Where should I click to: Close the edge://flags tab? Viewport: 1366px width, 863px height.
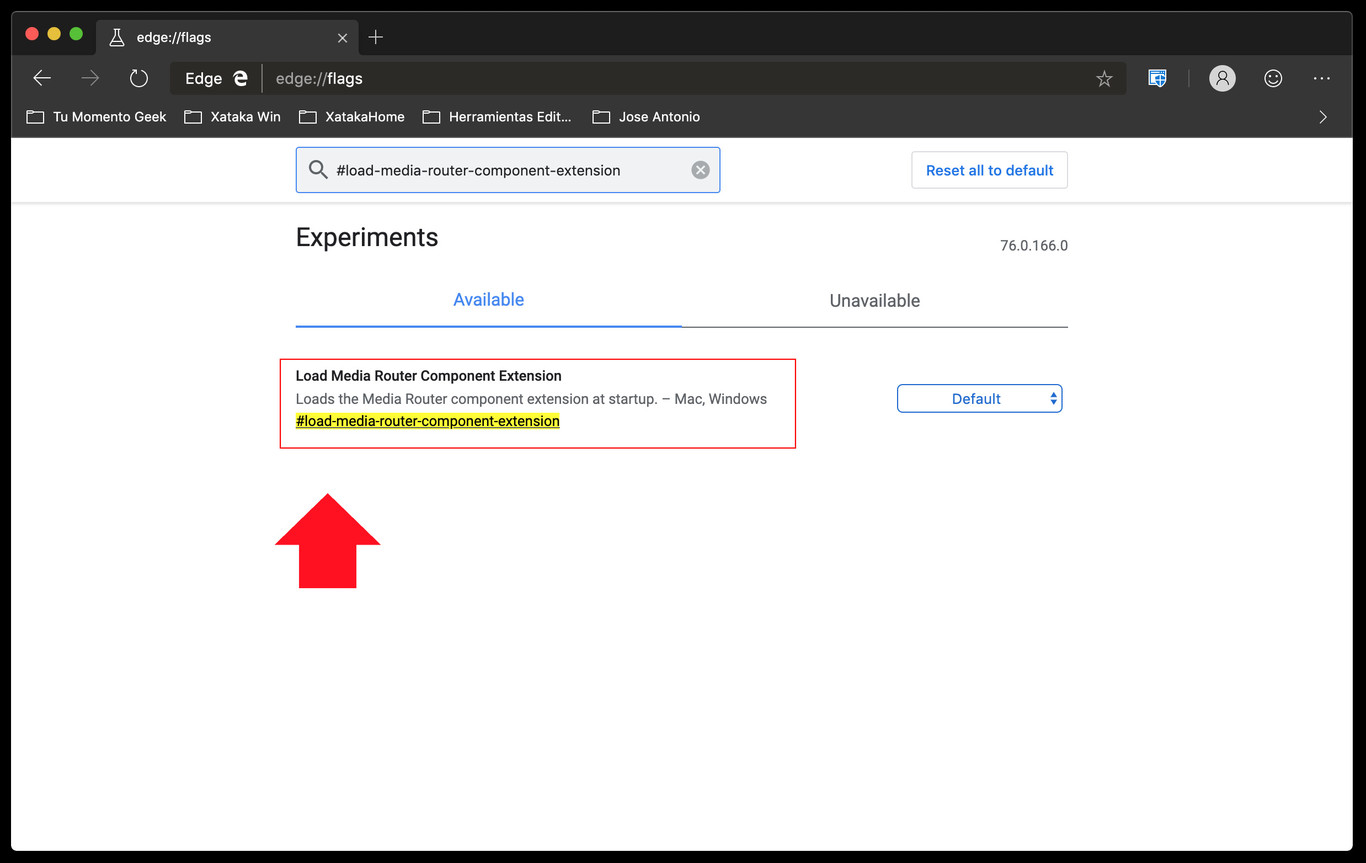click(343, 38)
